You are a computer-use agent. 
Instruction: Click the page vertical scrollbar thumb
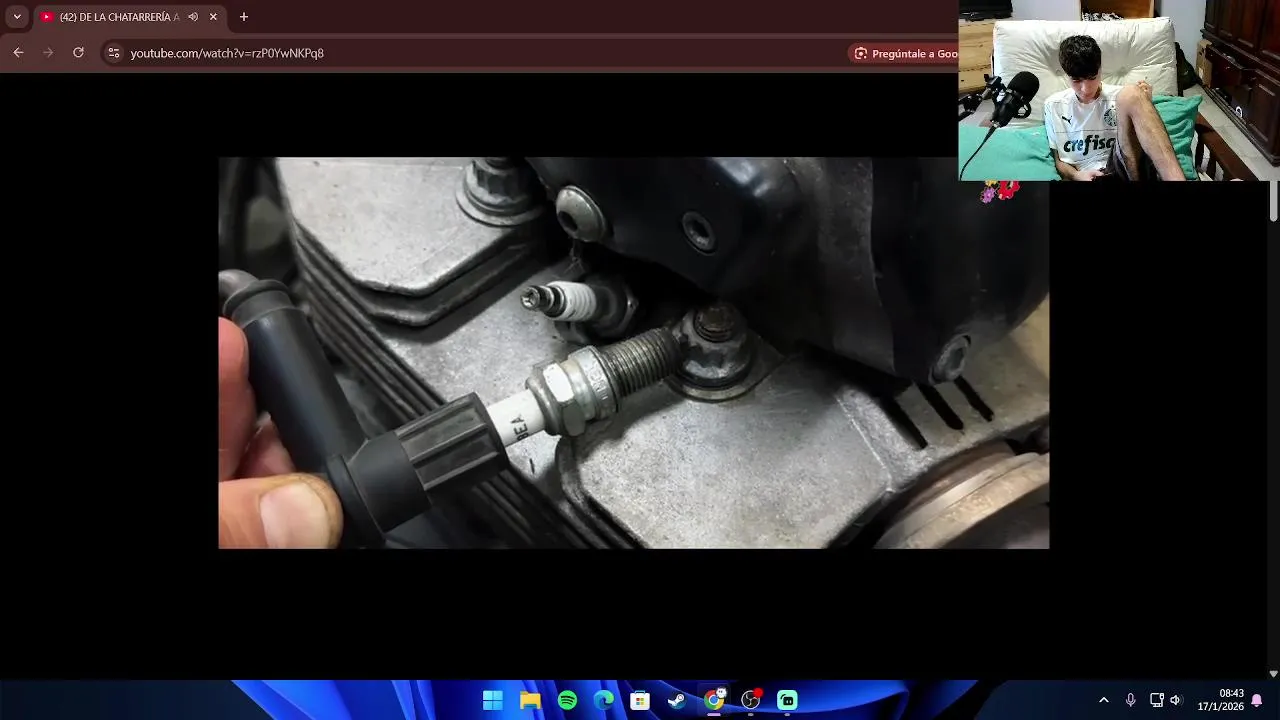1273,202
